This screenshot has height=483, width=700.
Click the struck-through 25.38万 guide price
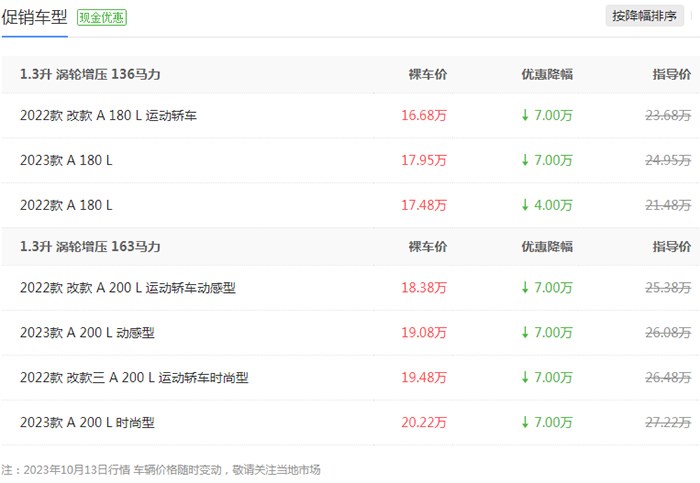668,288
